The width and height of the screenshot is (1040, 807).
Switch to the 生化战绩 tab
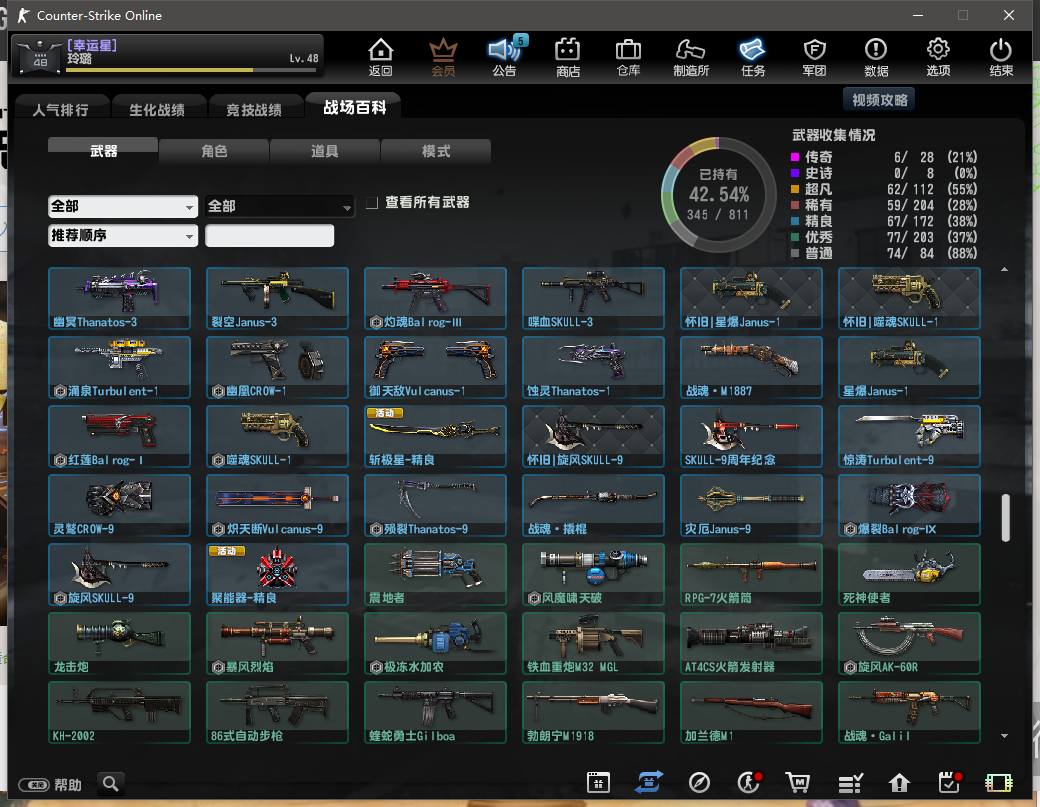[x=157, y=109]
